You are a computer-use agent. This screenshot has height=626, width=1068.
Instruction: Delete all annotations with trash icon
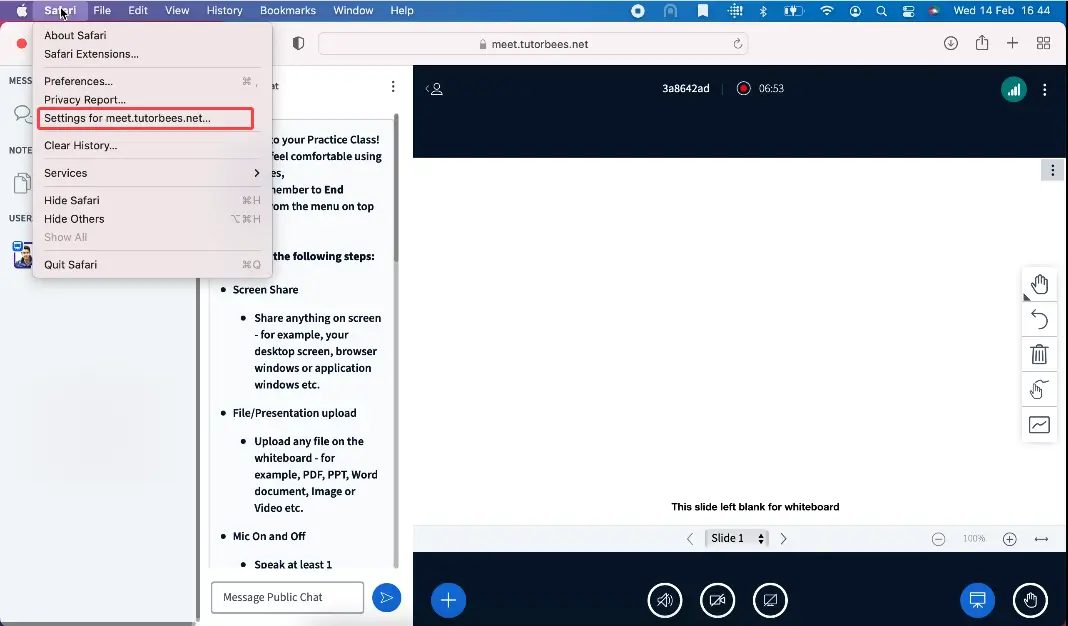(x=1039, y=354)
